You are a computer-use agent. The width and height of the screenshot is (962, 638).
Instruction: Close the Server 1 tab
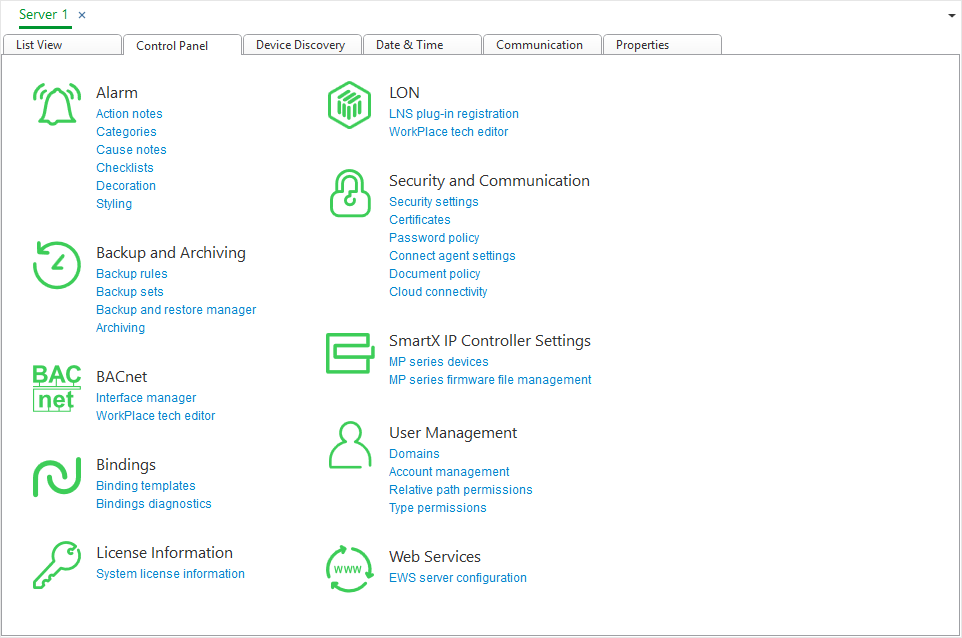coord(82,15)
